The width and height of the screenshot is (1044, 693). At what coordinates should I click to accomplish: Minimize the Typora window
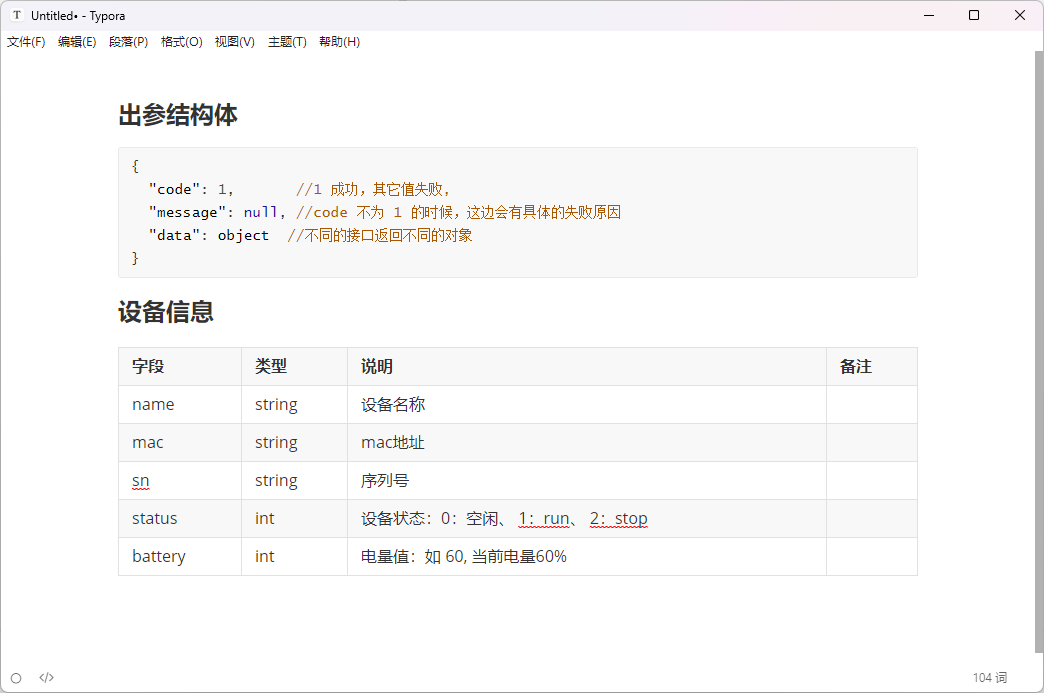pyautogui.click(x=929, y=15)
